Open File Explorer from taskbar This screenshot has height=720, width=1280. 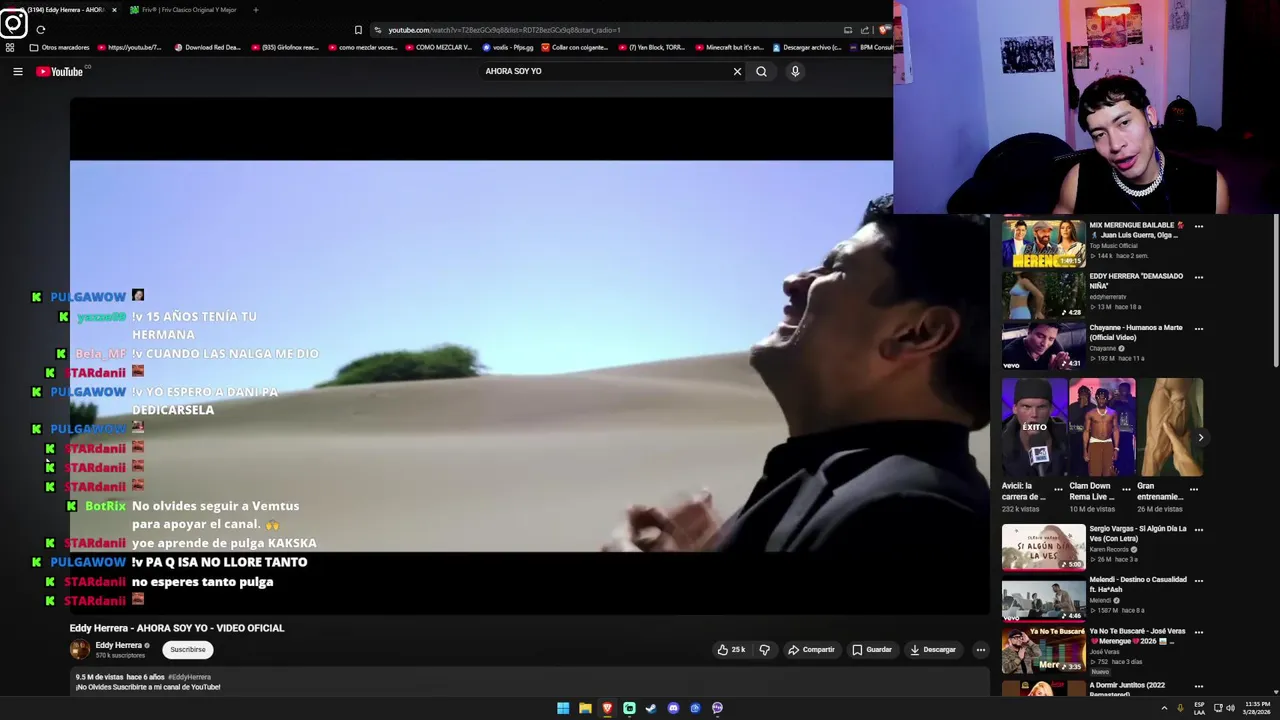(x=585, y=708)
